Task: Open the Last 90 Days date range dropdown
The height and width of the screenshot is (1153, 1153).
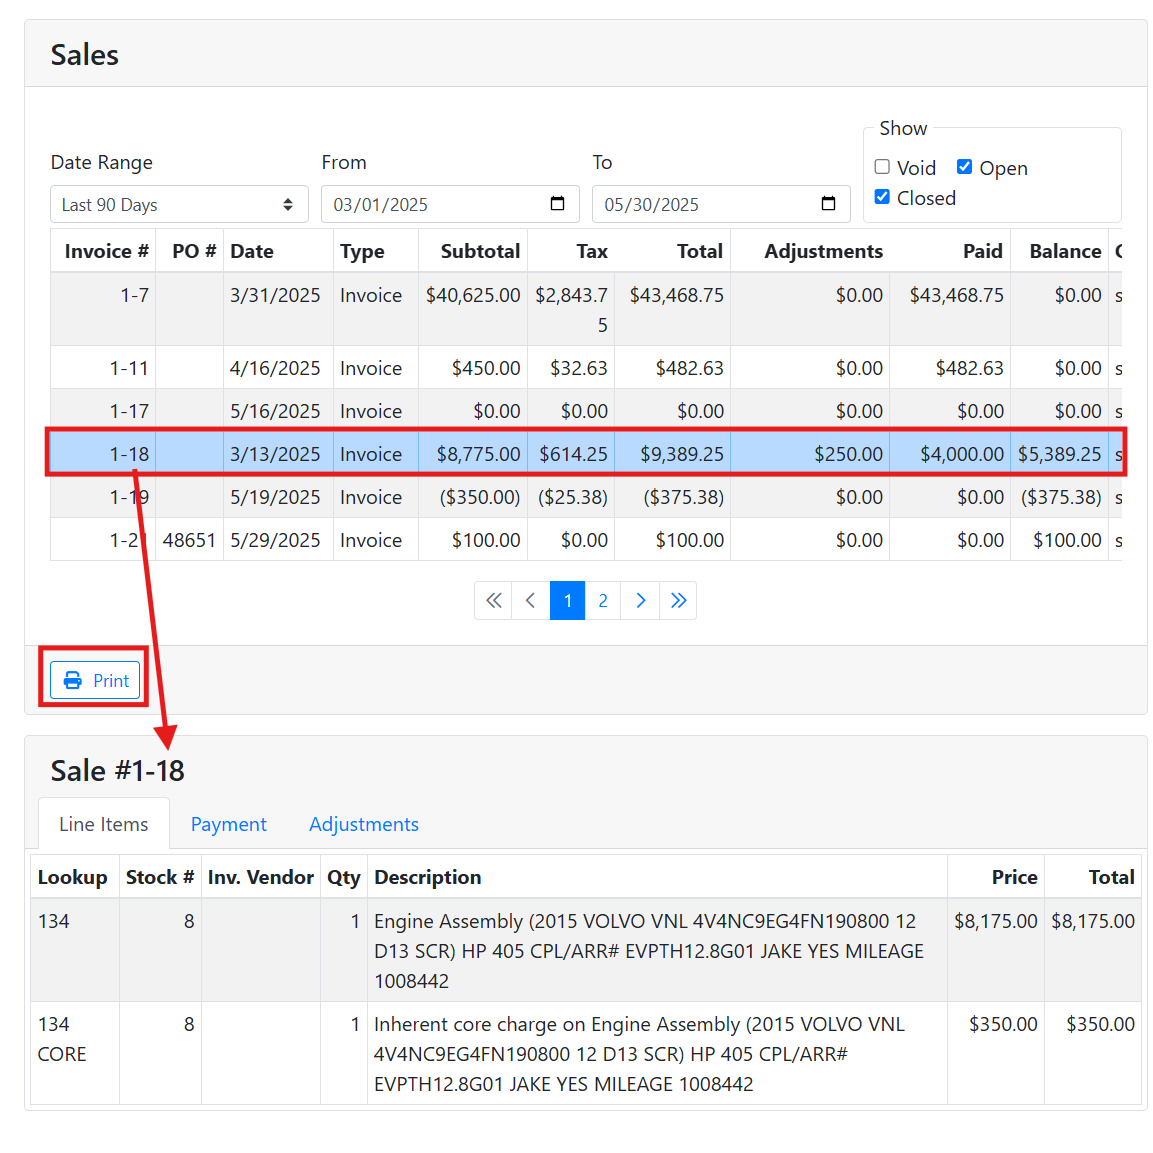Action: (178, 204)
